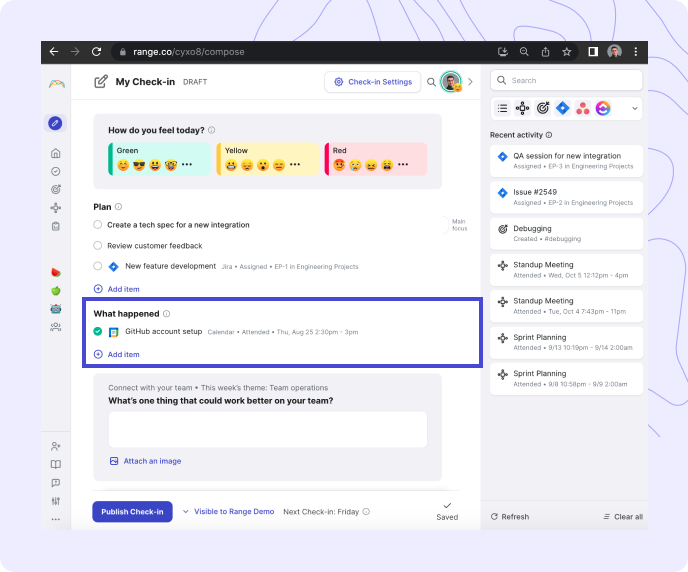Image resolution: width=688 pixels, height=572 pixels.
Task: Open goals target icon in left sidebar
Action: point(56,189)
